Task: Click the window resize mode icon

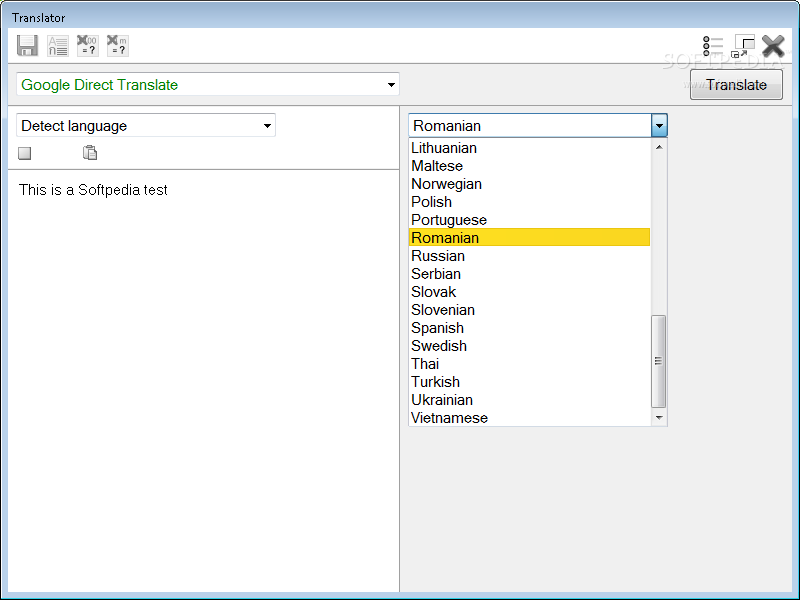Action: [743, 46]
